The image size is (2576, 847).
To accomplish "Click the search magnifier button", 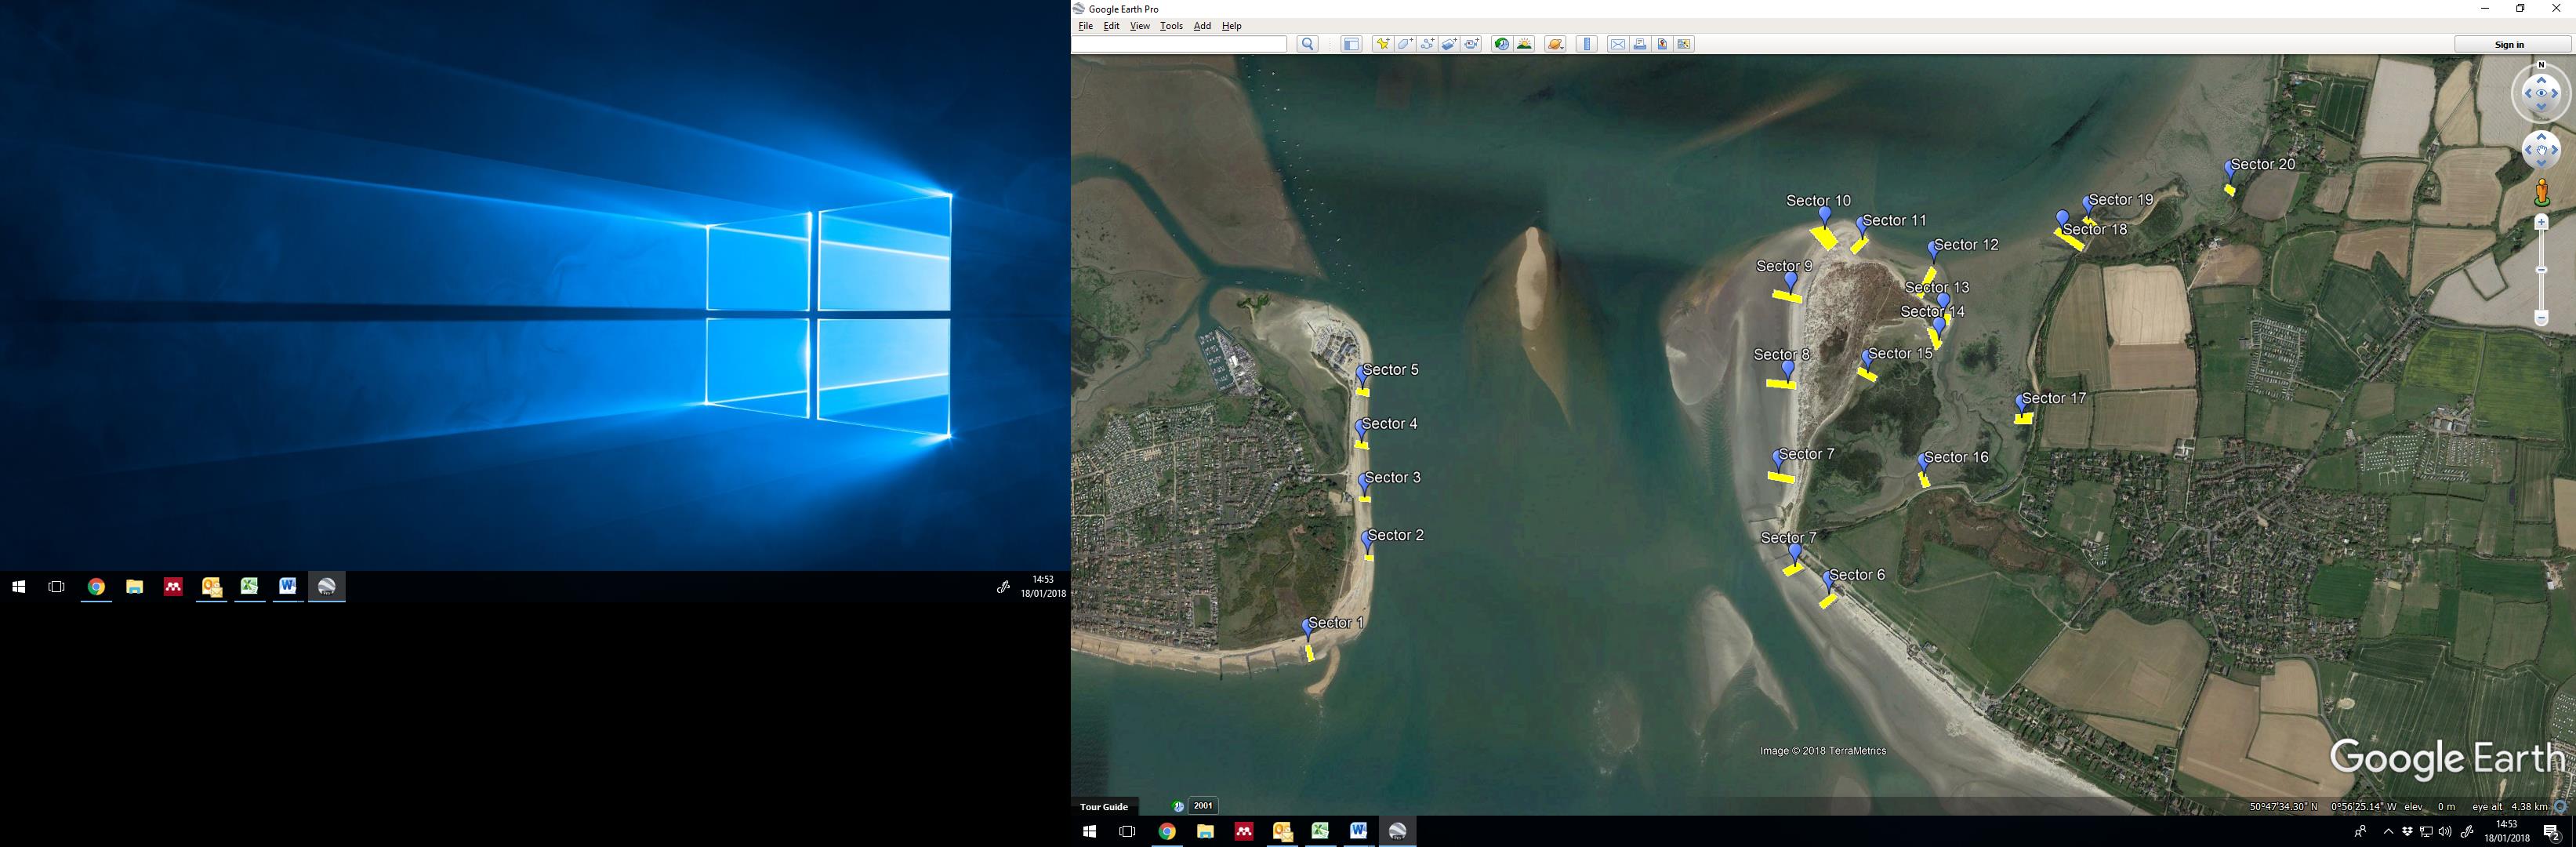I will click(x=1307, y=44).
